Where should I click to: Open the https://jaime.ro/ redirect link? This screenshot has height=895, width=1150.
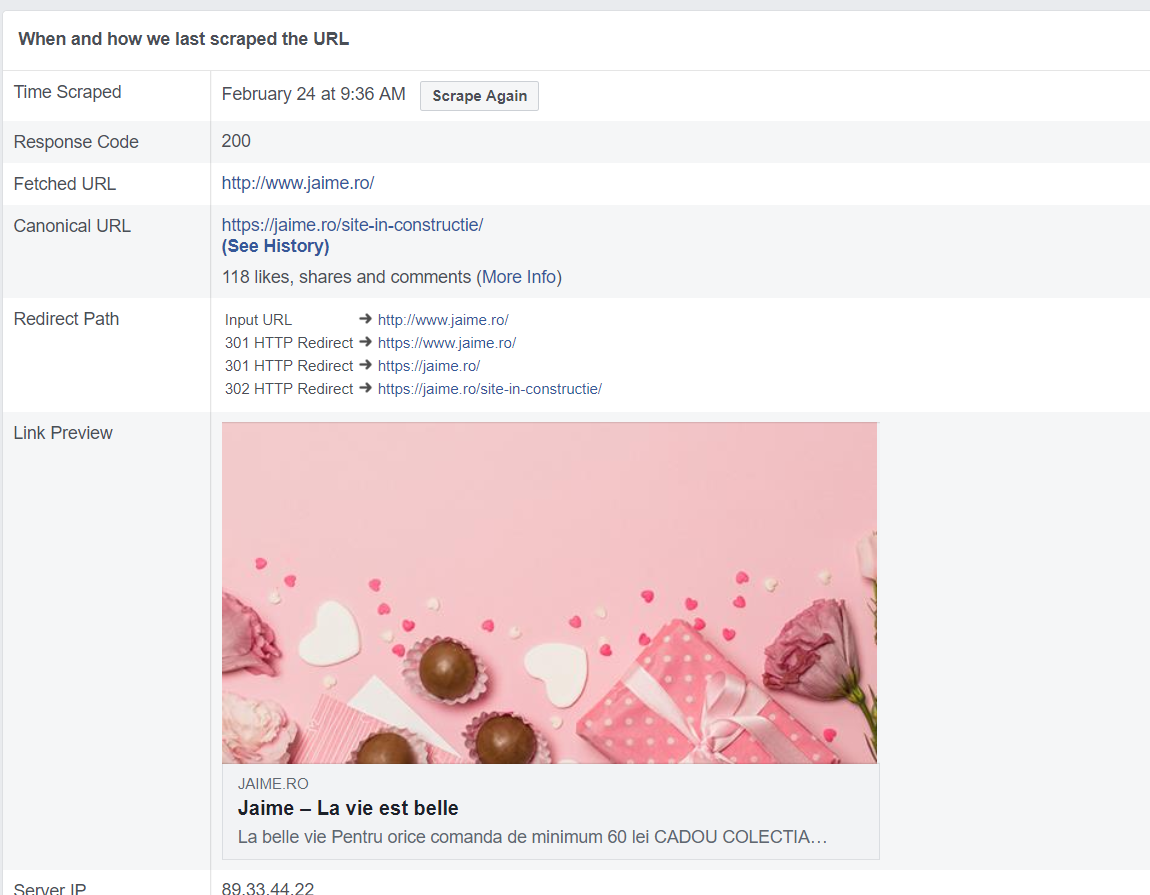(428, 366)
